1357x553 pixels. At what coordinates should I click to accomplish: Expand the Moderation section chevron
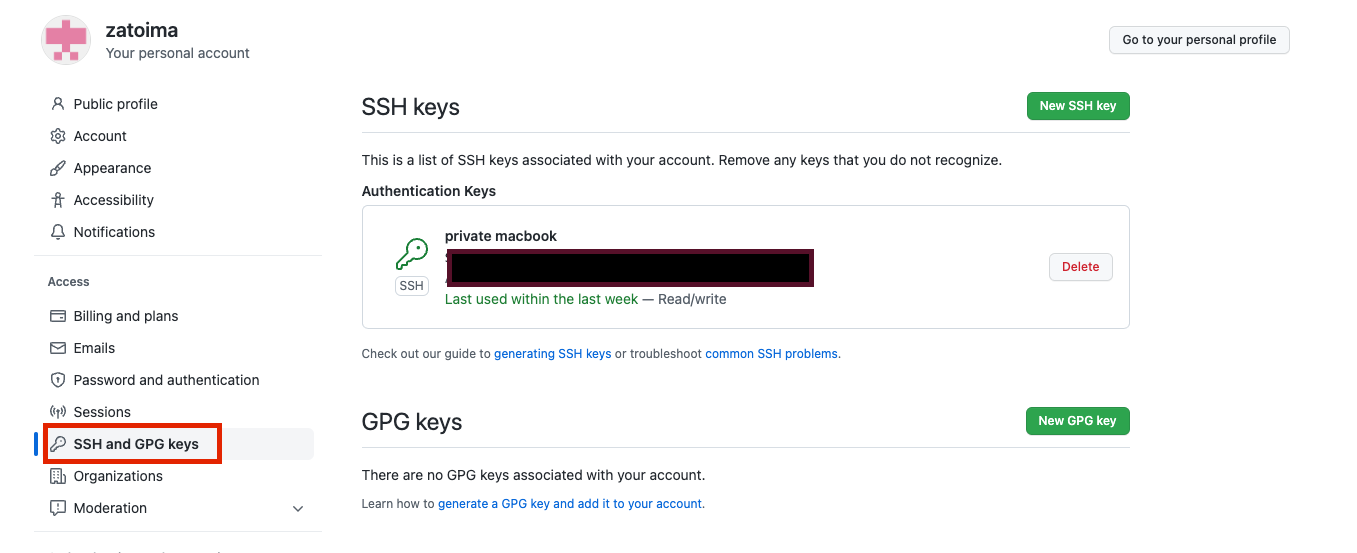(x=298, y=509)
